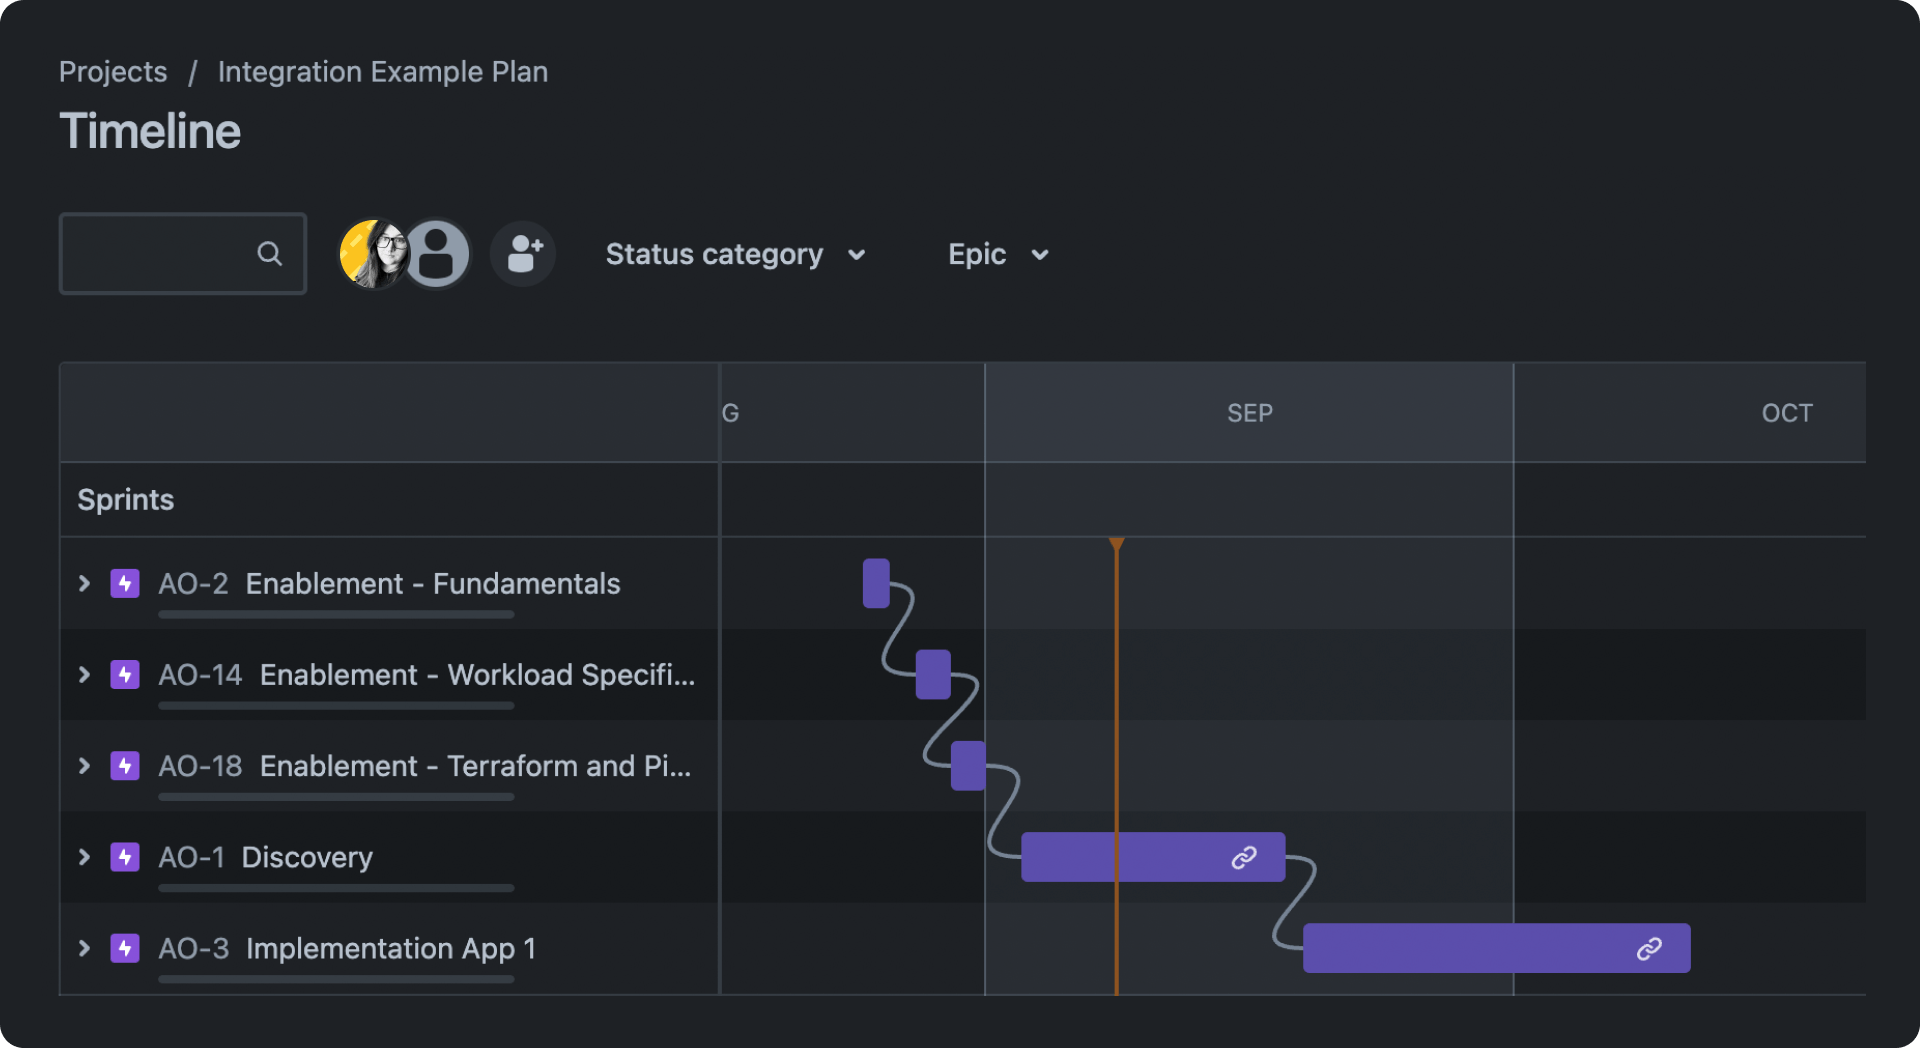Open the Status category dropdown
This screenshot has height=1048, width=1920.
coord(735,254)
